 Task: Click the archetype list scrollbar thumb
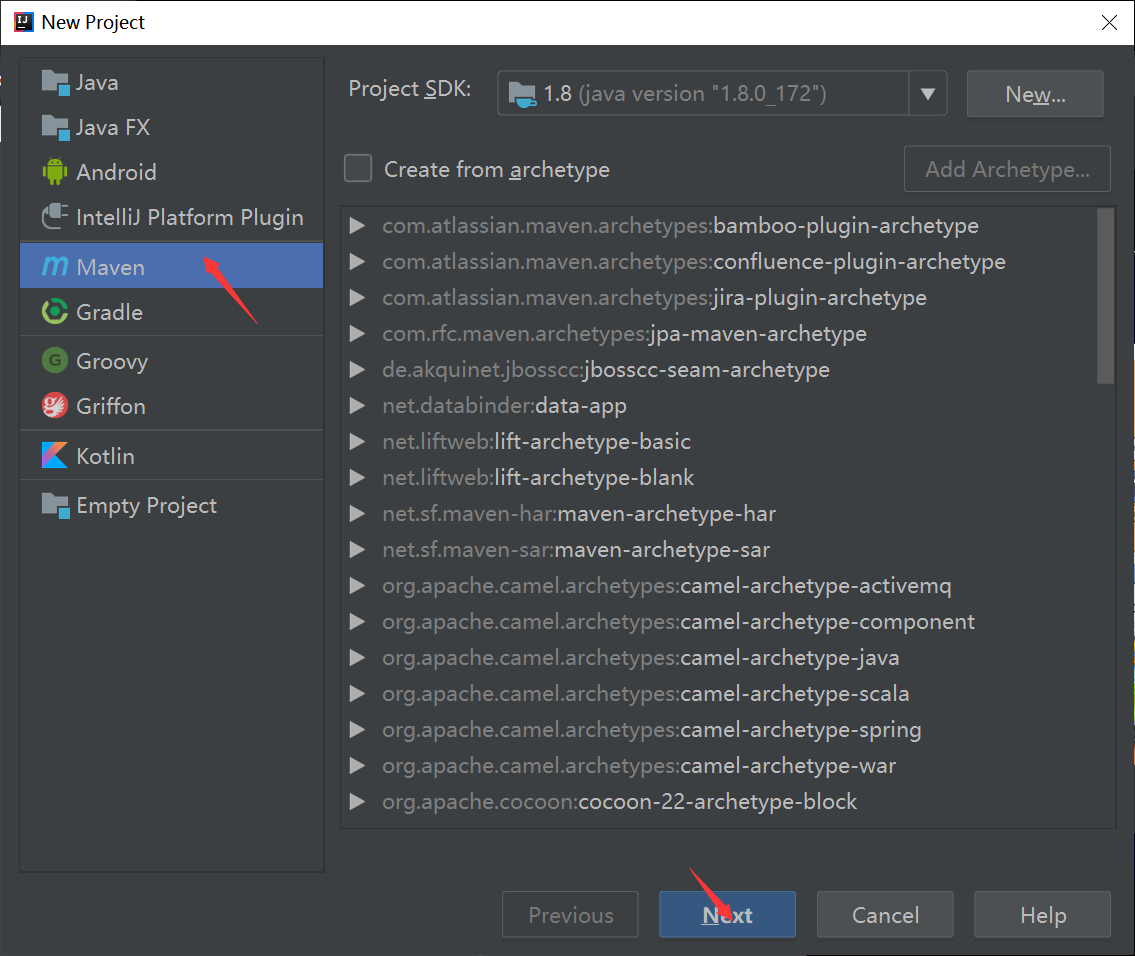(1105, 295)
